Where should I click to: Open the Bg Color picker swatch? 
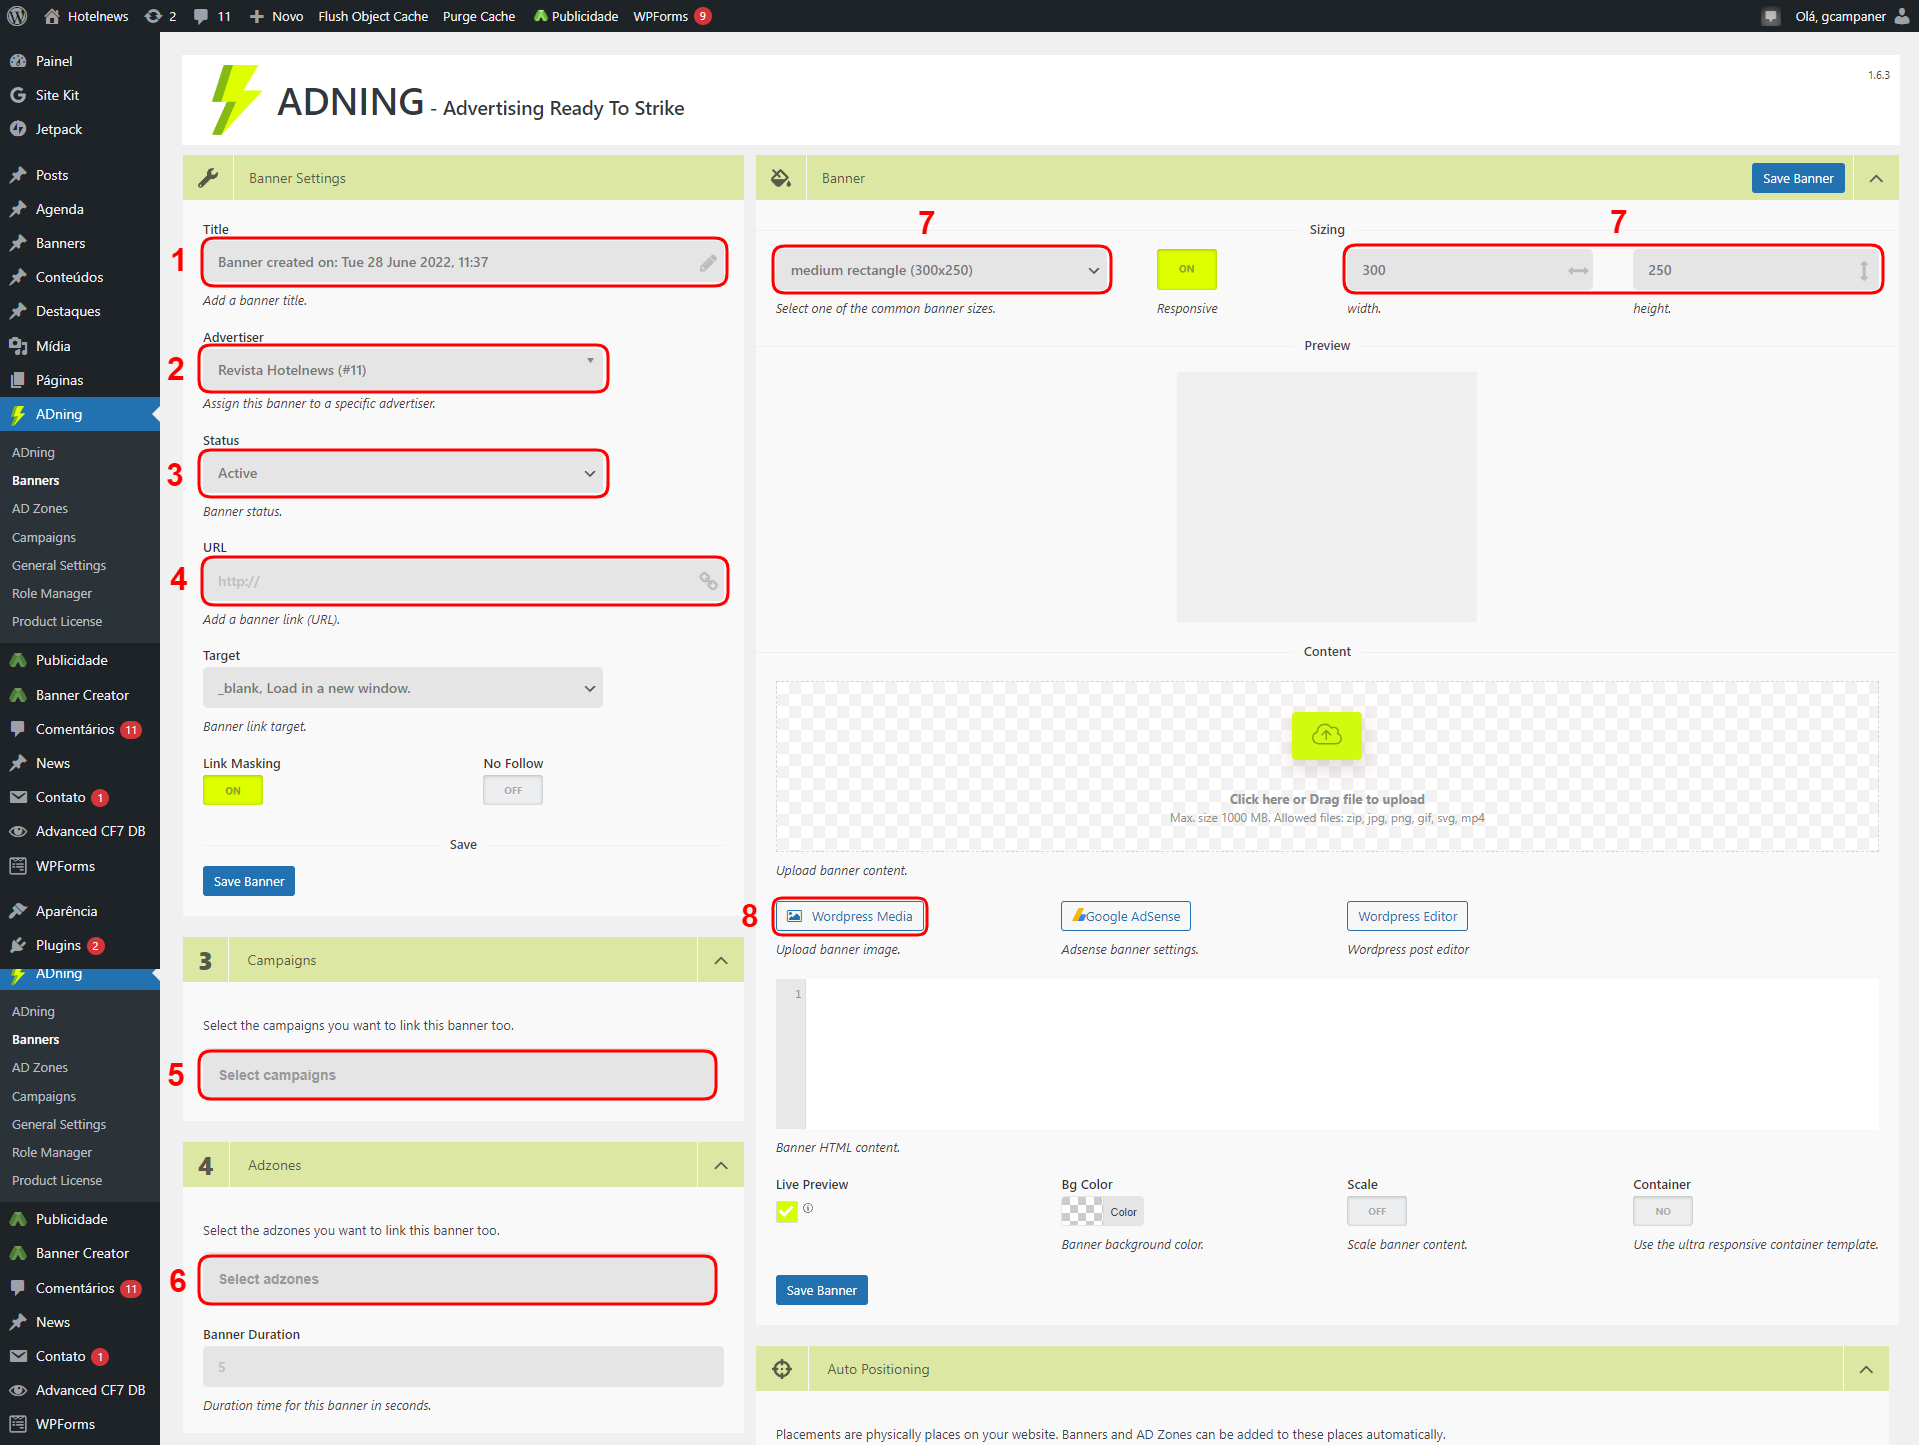(x=1082, y=1212)
